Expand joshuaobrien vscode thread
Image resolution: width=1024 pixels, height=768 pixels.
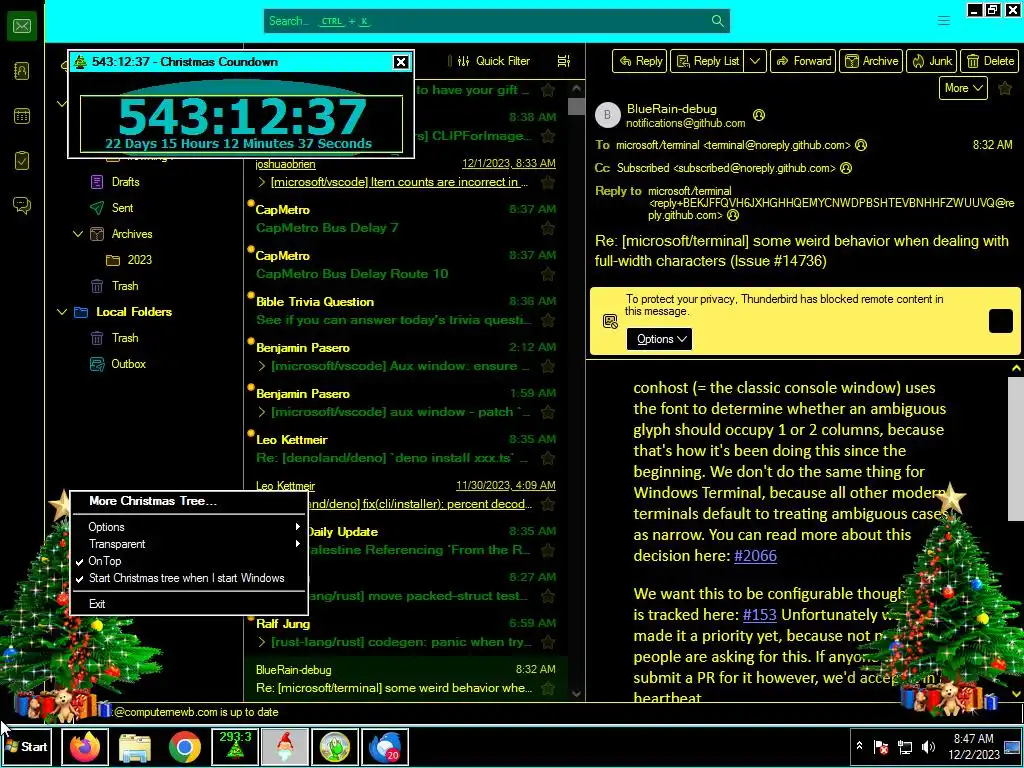(262, 182)
